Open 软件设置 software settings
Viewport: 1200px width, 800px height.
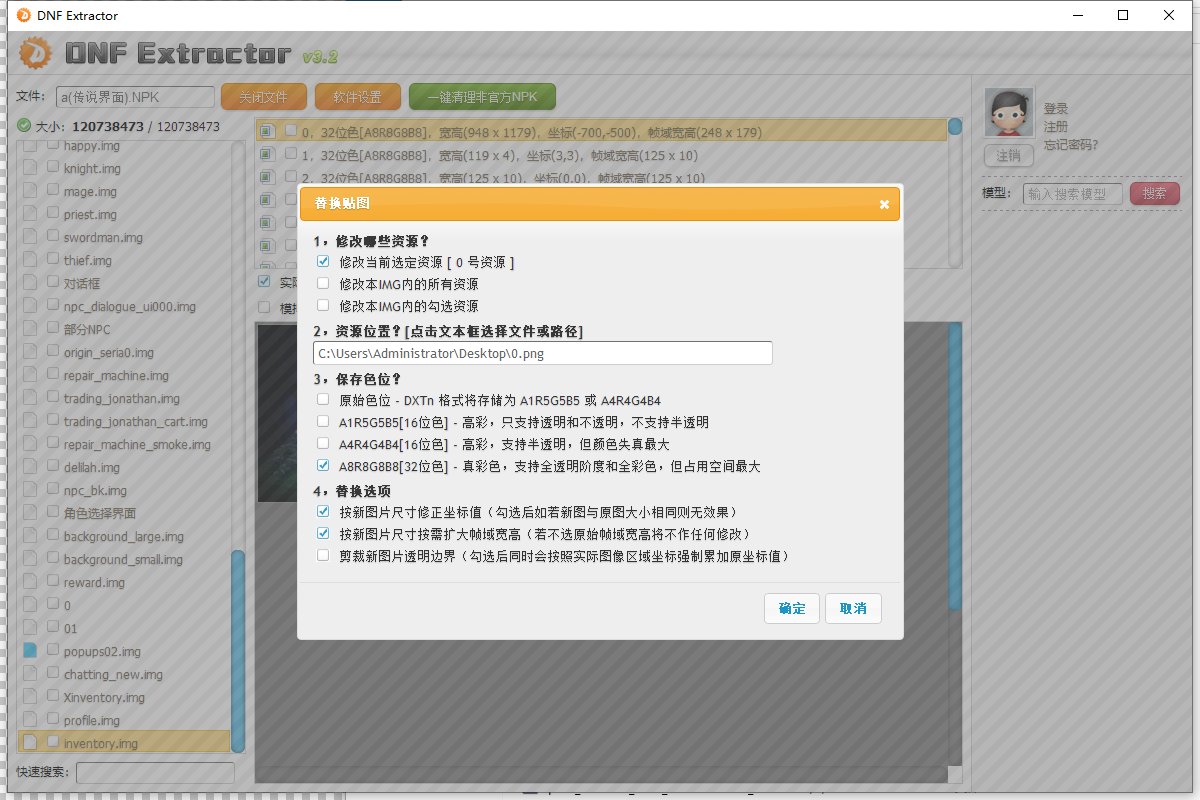click(x=357, y=97)
